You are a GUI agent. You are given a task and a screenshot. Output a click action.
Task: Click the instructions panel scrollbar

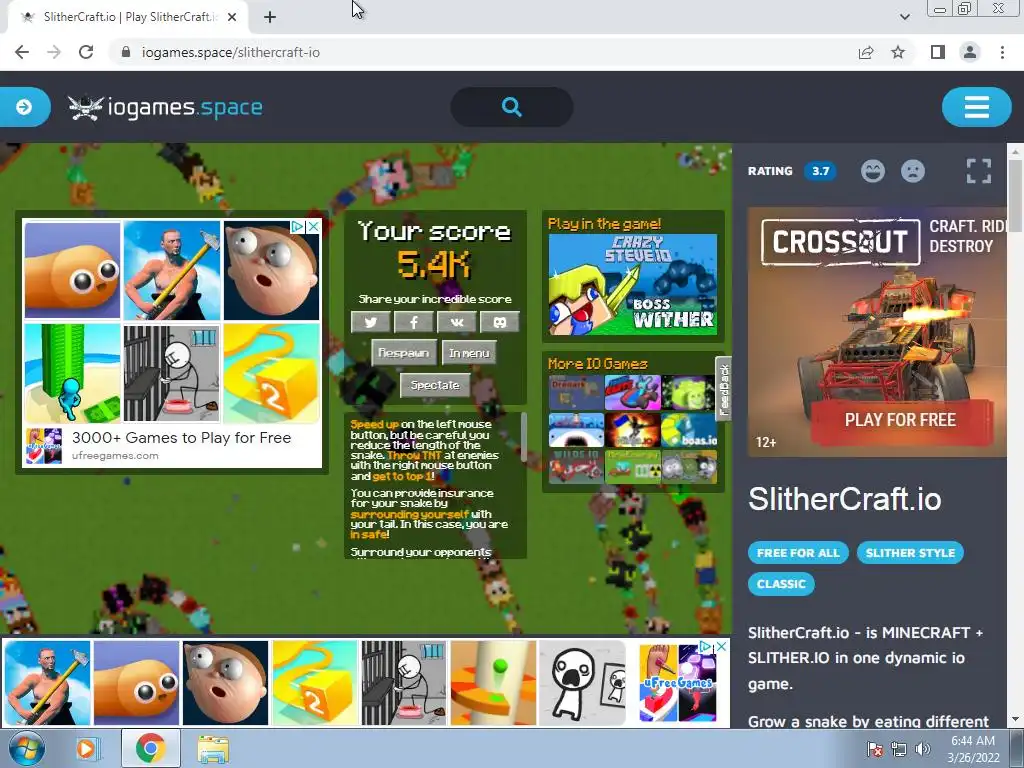click(524, 436)
